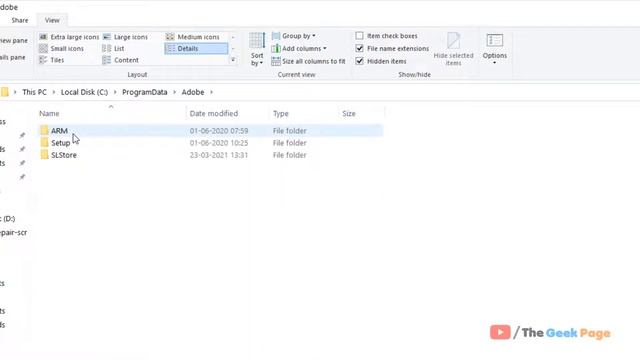This screenshot has height=360, width=640.
Task: Switch to Medium icons layout
Action: pyautogui.click(x=193, y=37)
